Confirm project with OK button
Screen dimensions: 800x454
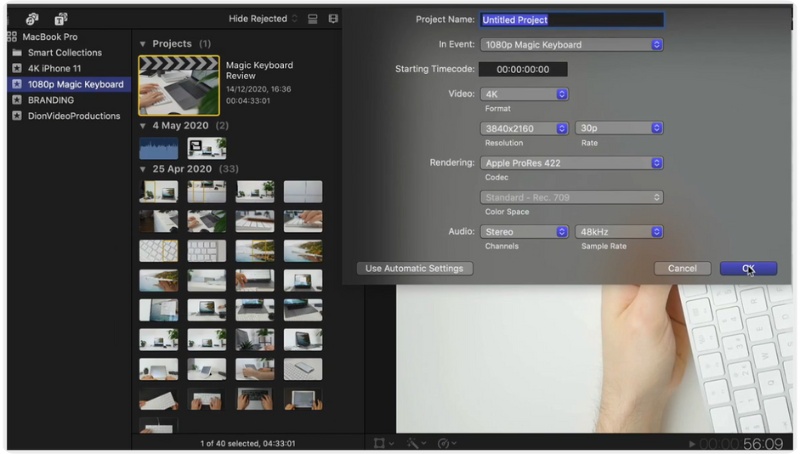(x=748, y=269)
